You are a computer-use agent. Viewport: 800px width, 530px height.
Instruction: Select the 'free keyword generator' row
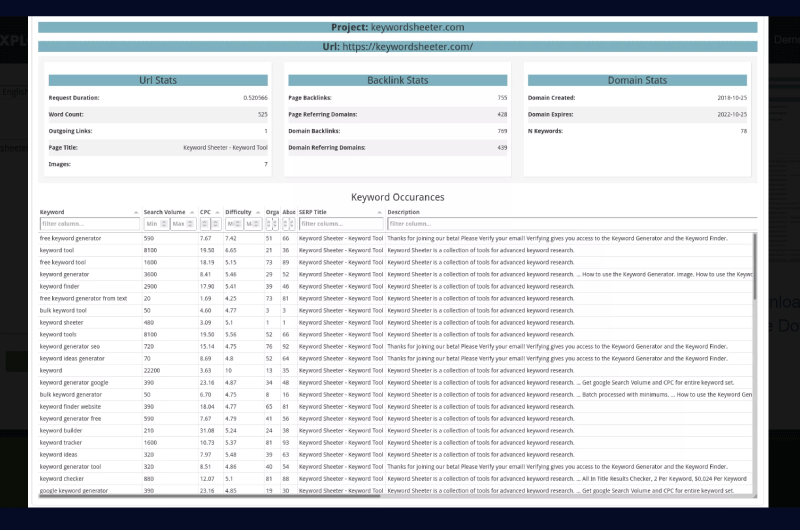click(395, 238)
